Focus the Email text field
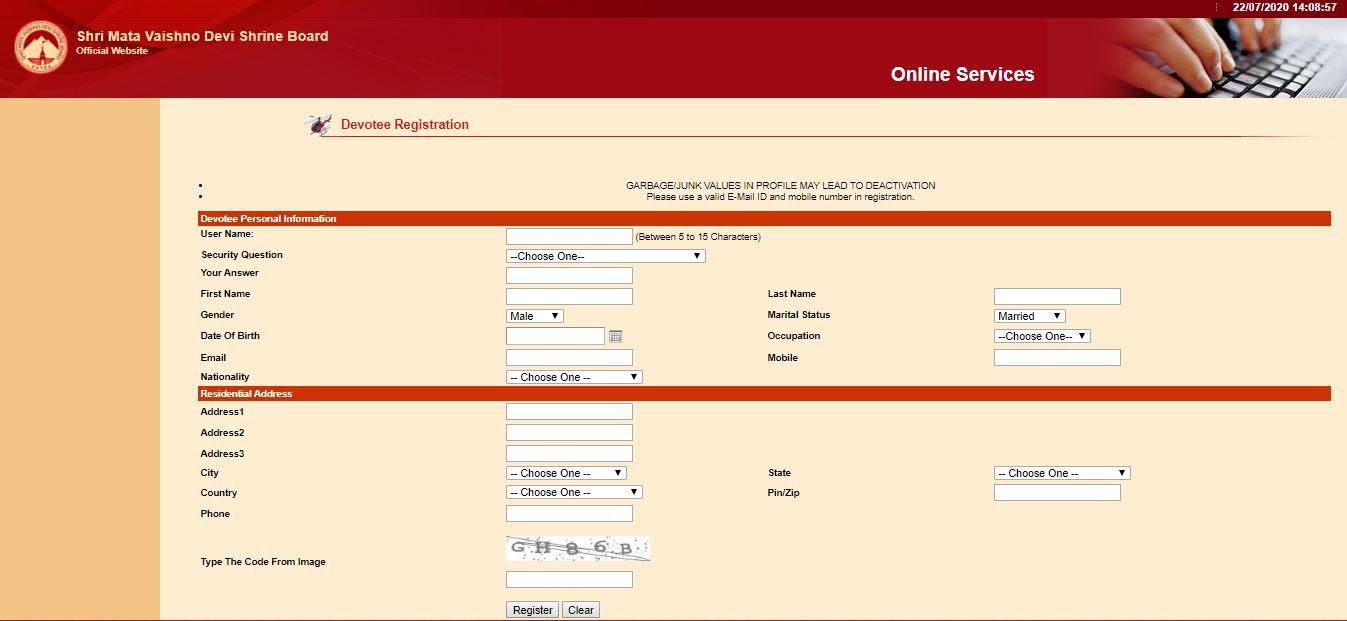Screen dimensions: 1347x621 pyautogui.click(x=569, y=357)
